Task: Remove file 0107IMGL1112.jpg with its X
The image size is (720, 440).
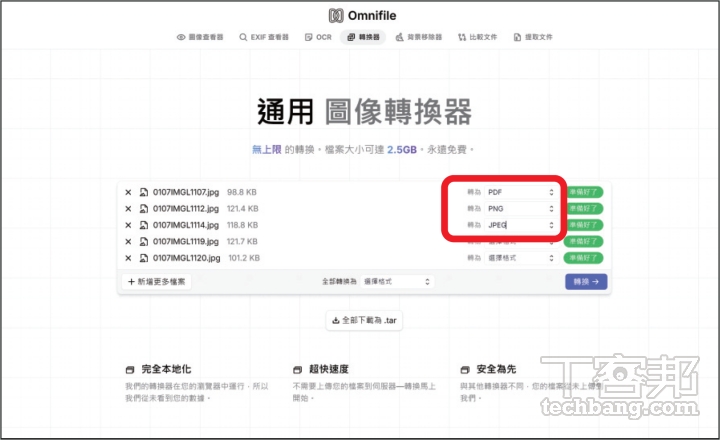Action: [x=128, y=209]
